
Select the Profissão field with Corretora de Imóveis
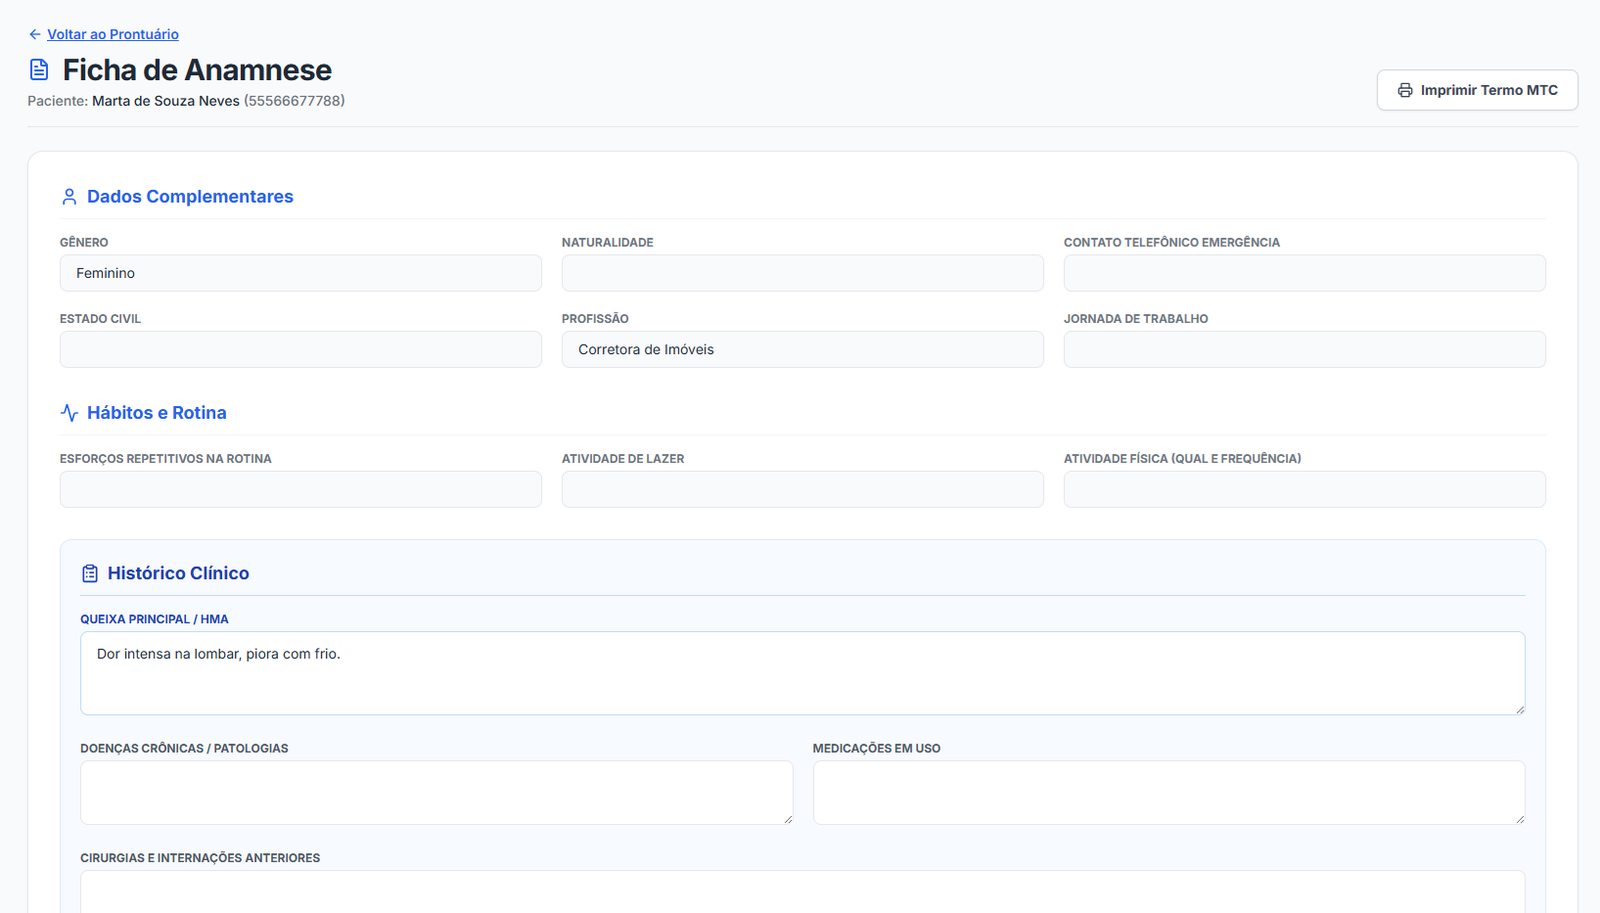pyautogui.click(x=803, y=349)
